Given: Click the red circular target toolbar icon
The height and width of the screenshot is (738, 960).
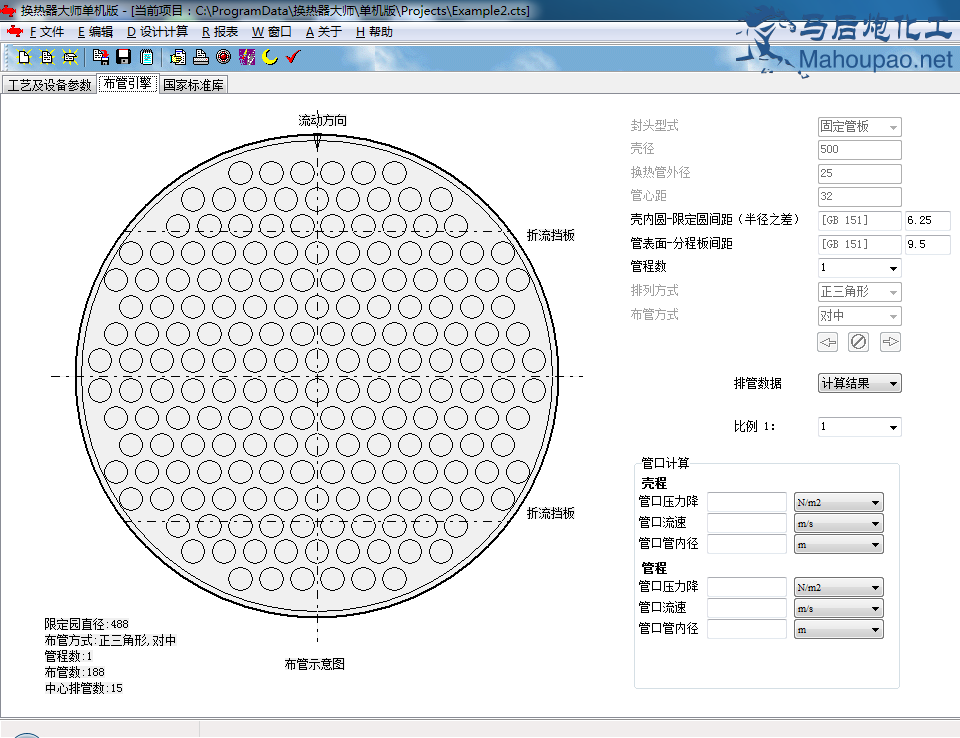Looking at the screenshot, I should 224,57.
